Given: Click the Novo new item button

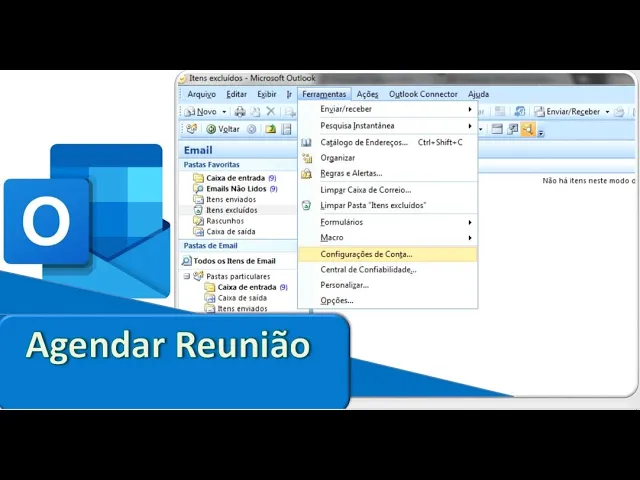Looking at the screenshot, I should pyautogui.click(x=200, y=111).
